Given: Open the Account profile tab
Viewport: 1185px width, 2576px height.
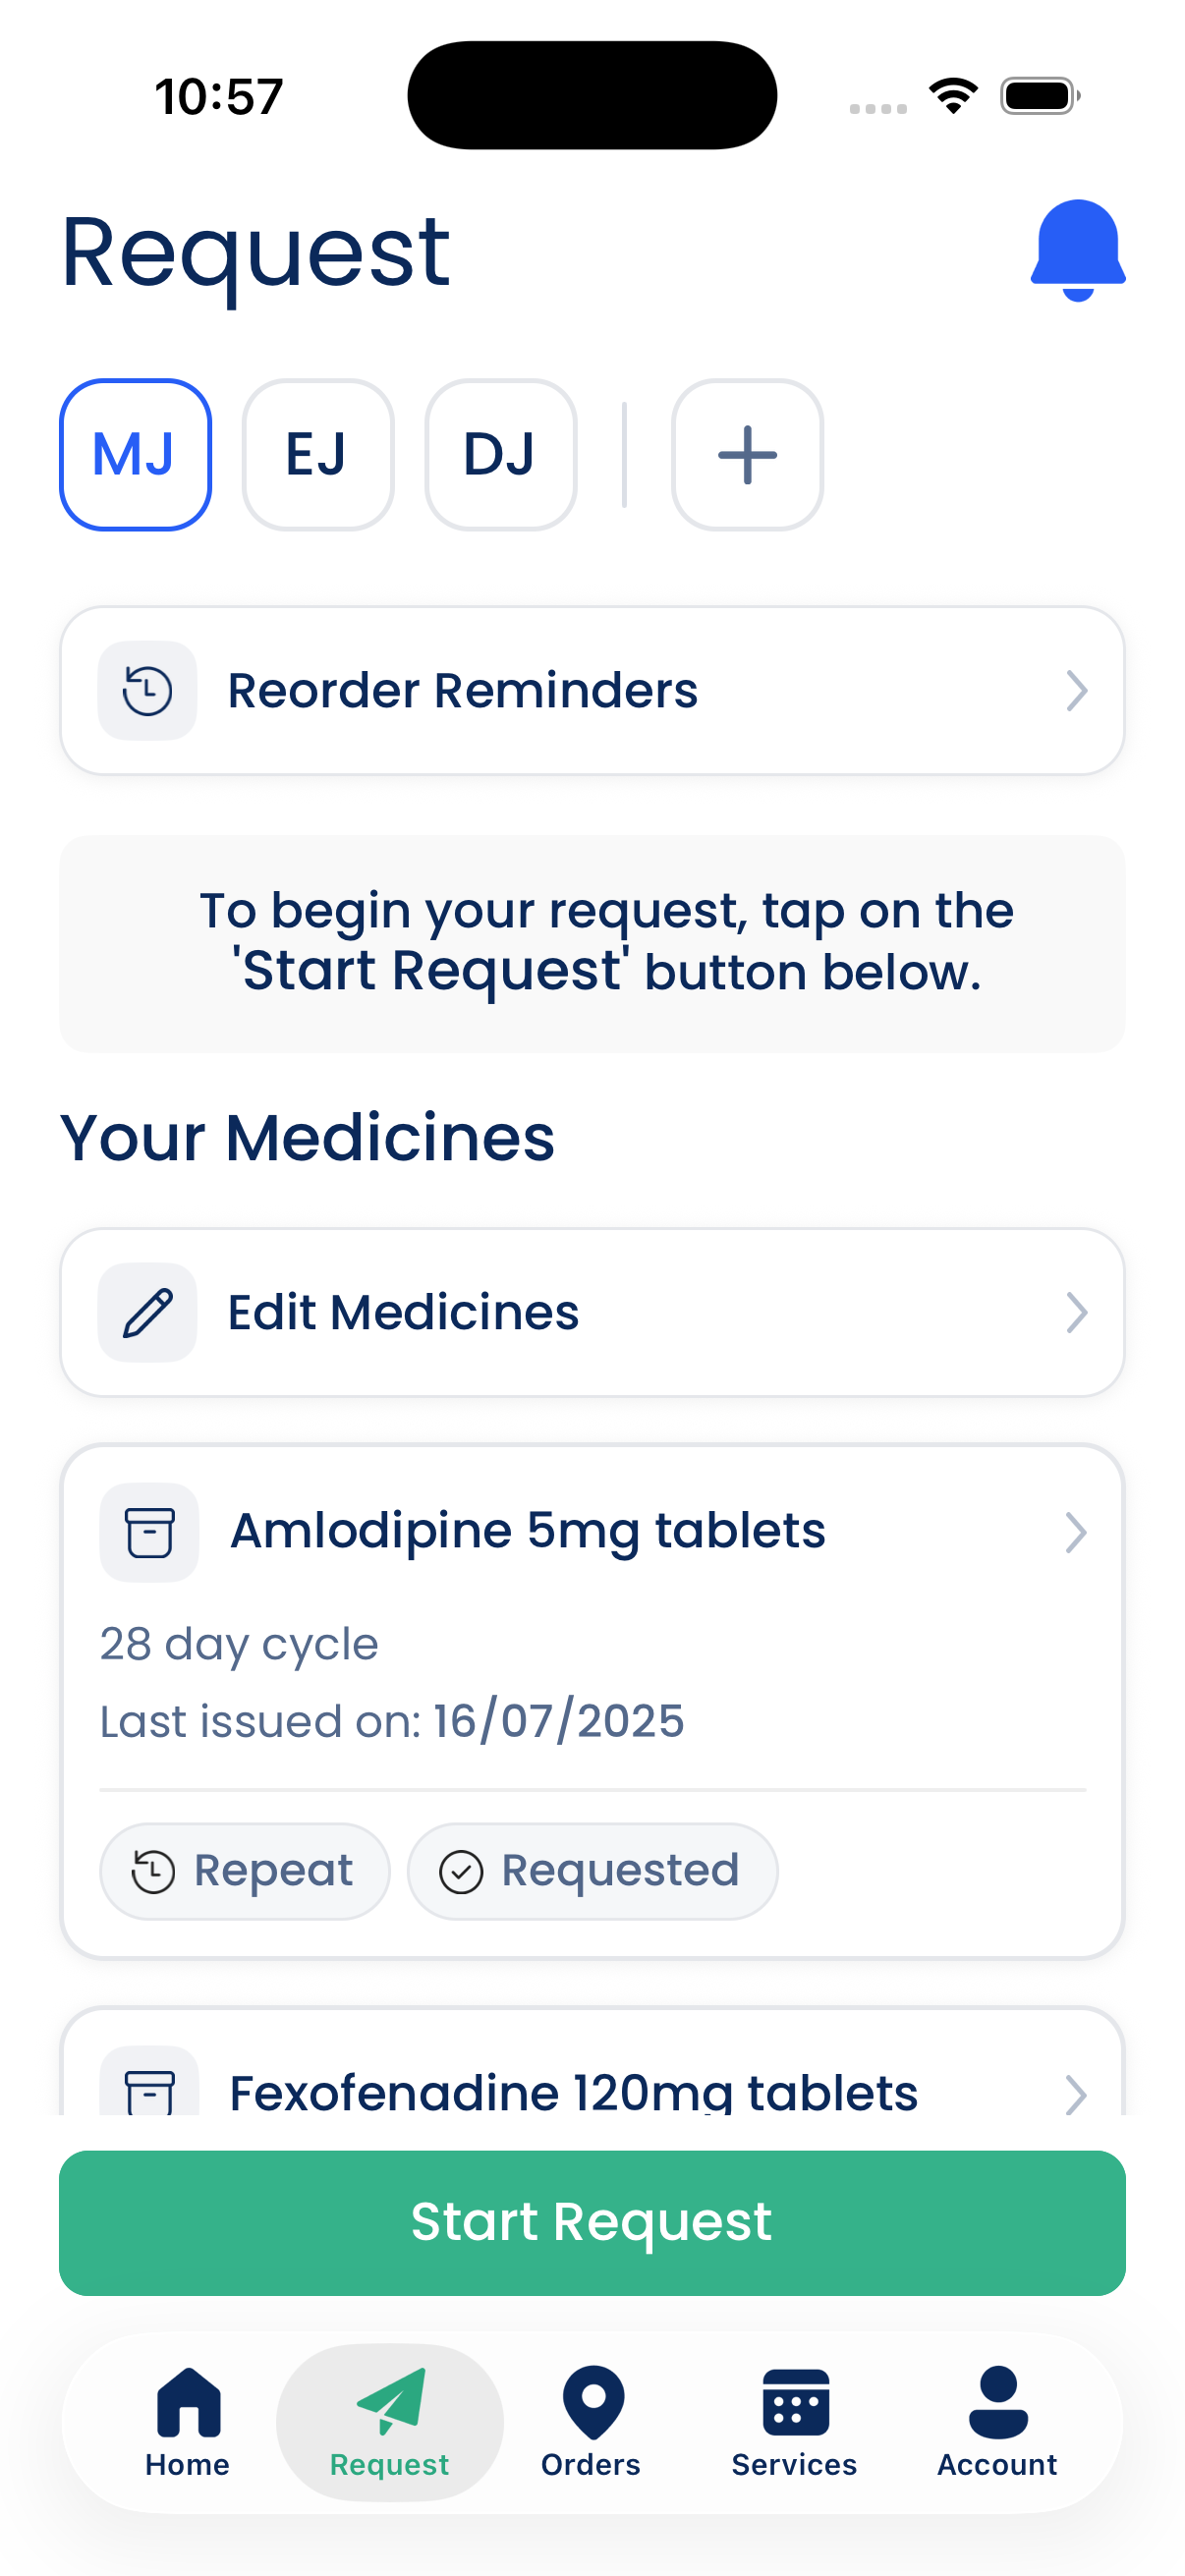Looking at the screenshot, I should coord(997,2420).
